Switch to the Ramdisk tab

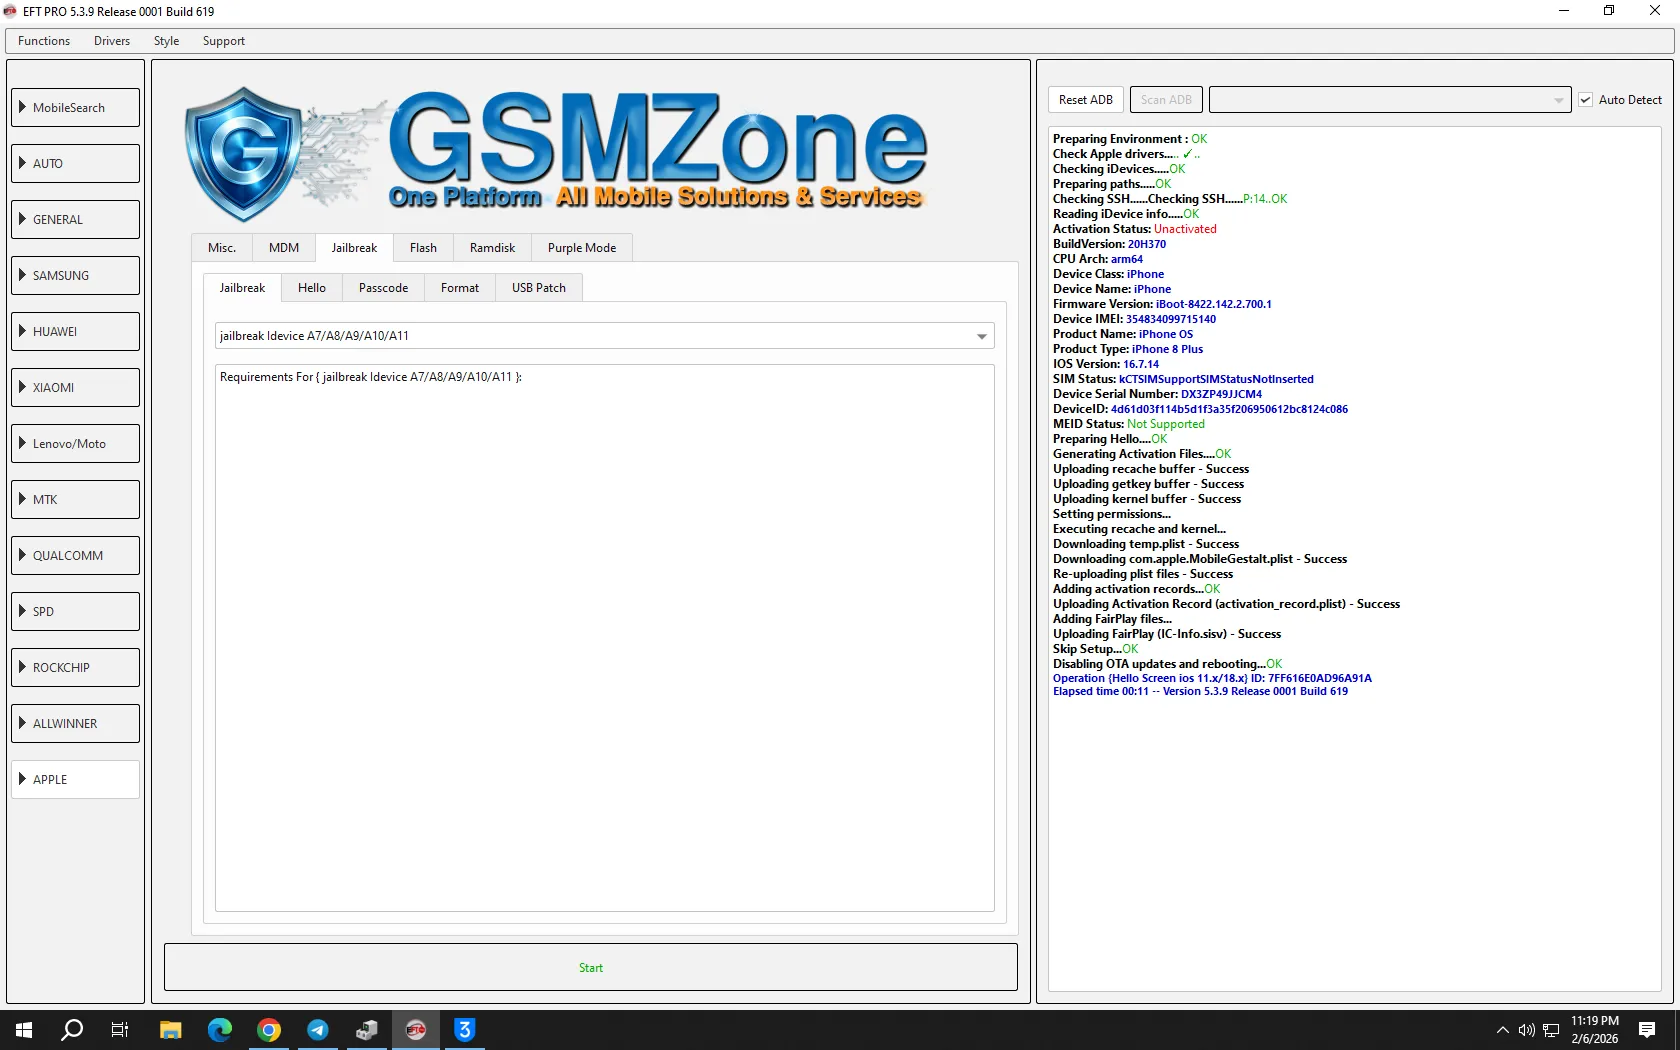click(x=492, y=248)
